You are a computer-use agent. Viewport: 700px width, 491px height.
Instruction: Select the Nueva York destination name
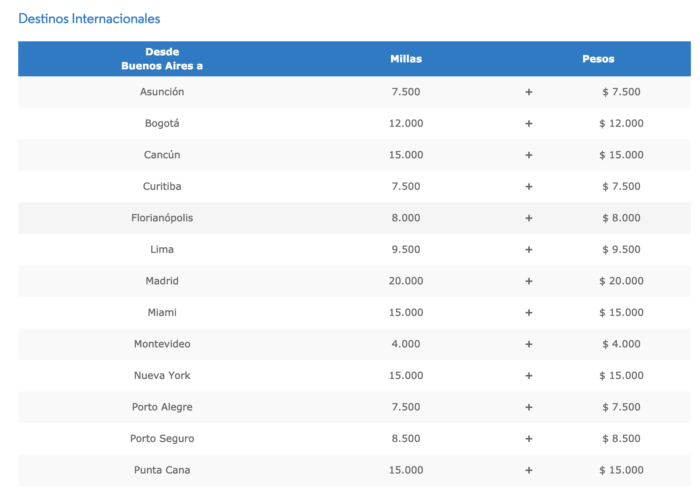pos(162,375)
